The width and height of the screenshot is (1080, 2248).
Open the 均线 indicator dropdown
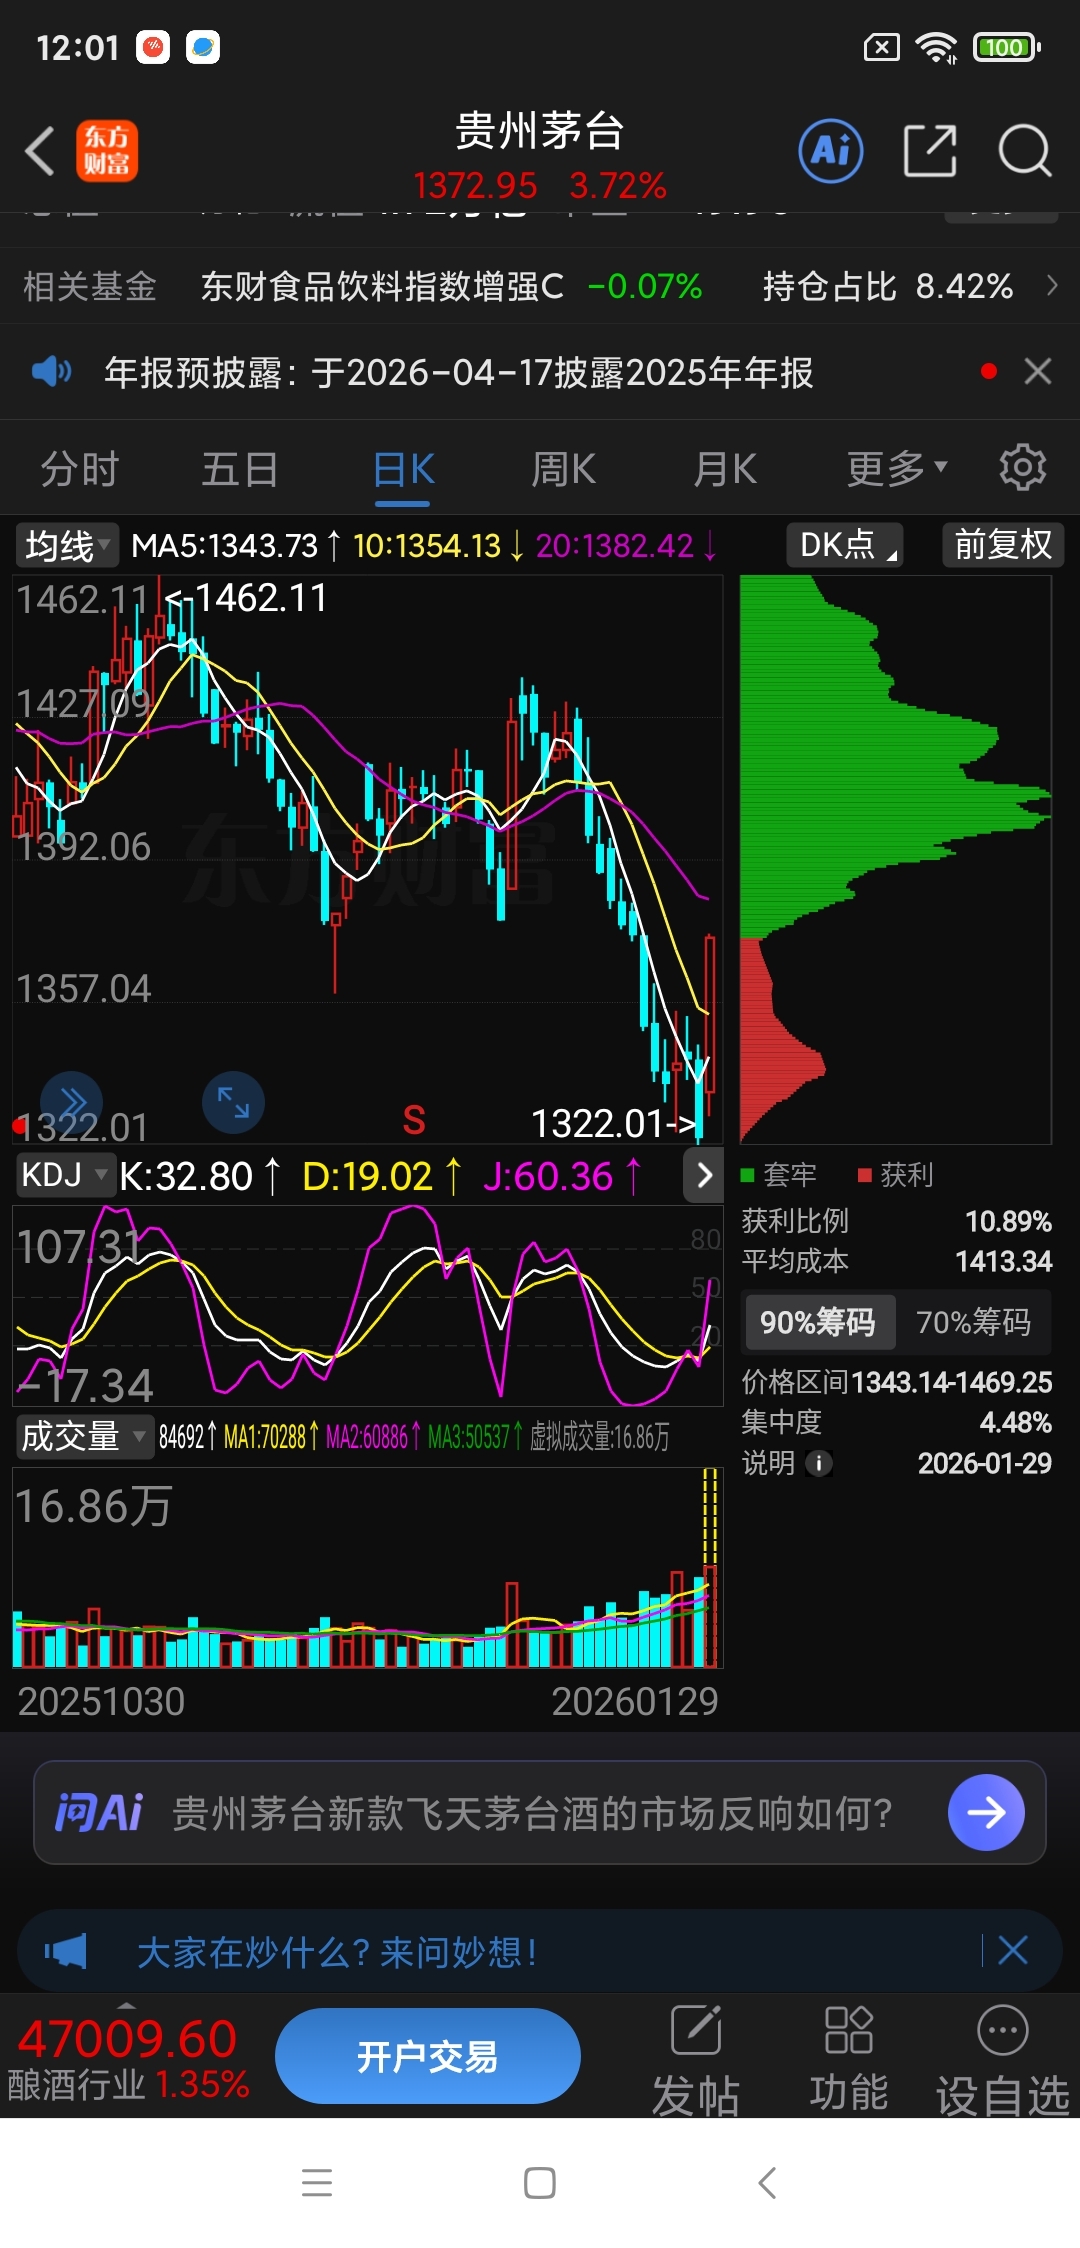67,545
